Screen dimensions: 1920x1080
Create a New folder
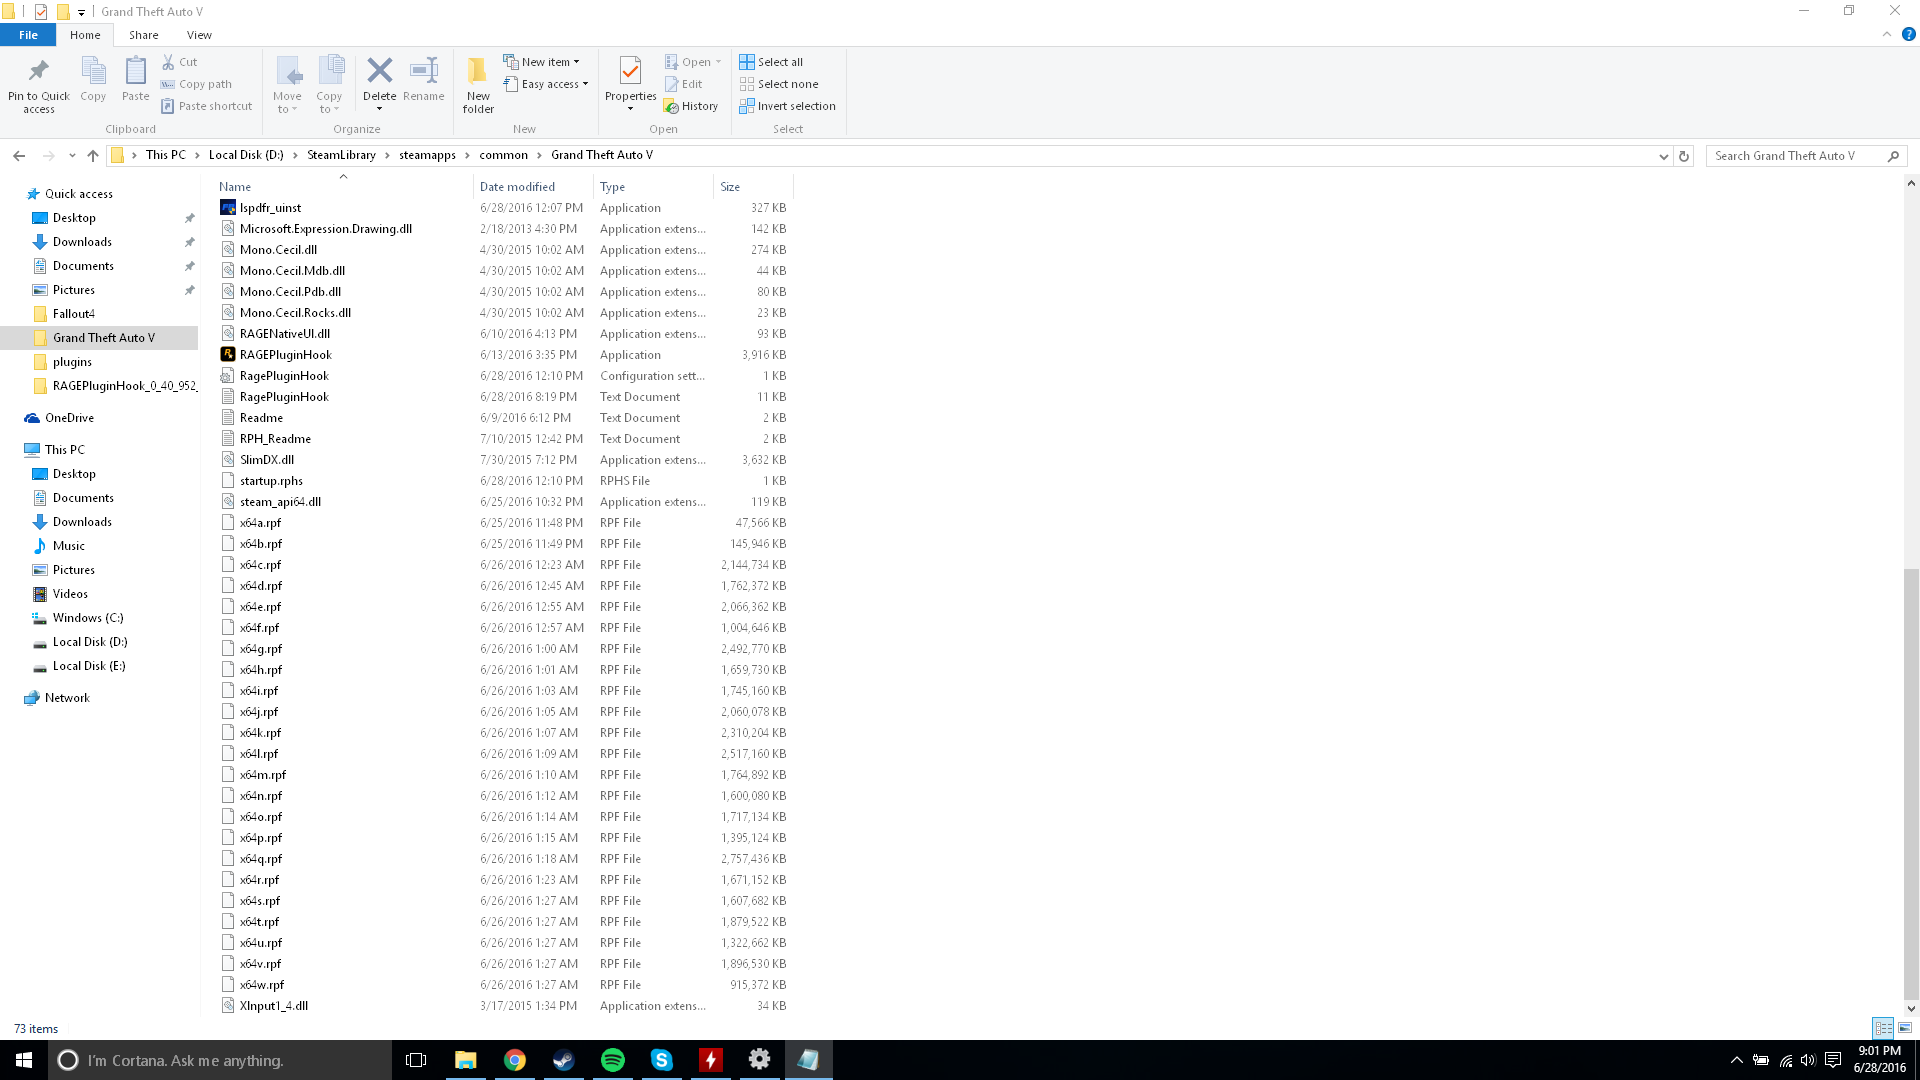coord(478,84)
